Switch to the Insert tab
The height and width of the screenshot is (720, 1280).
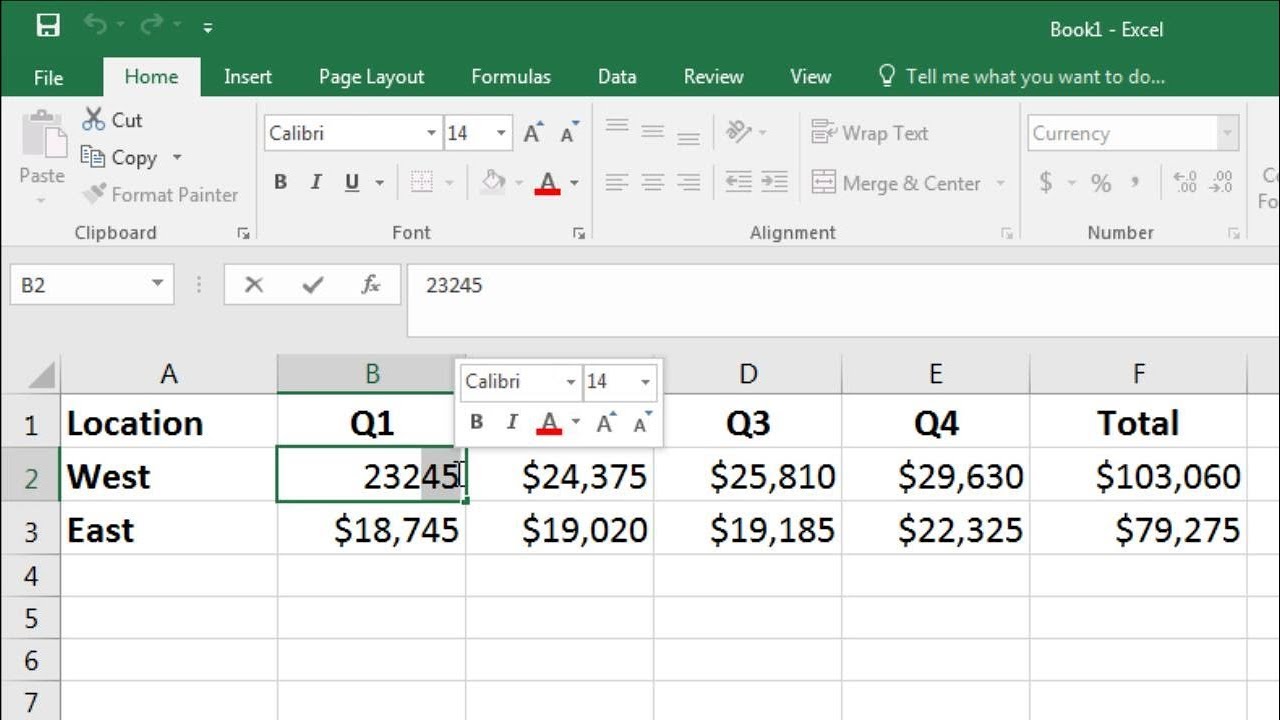pos(248,77)
